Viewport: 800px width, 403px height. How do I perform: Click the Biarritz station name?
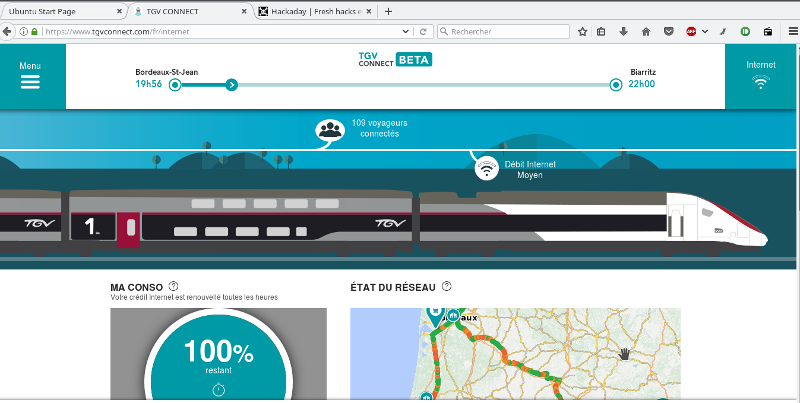click(x=643, y=72)
